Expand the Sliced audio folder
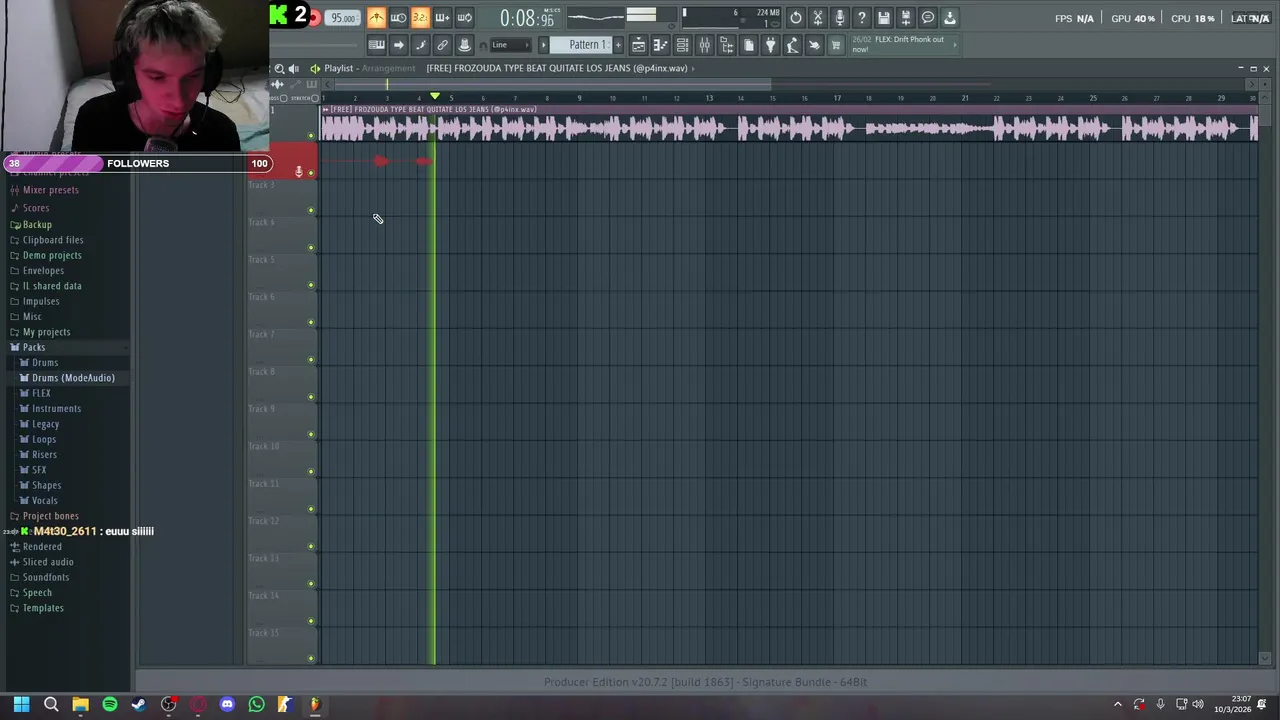 (48, 562)
